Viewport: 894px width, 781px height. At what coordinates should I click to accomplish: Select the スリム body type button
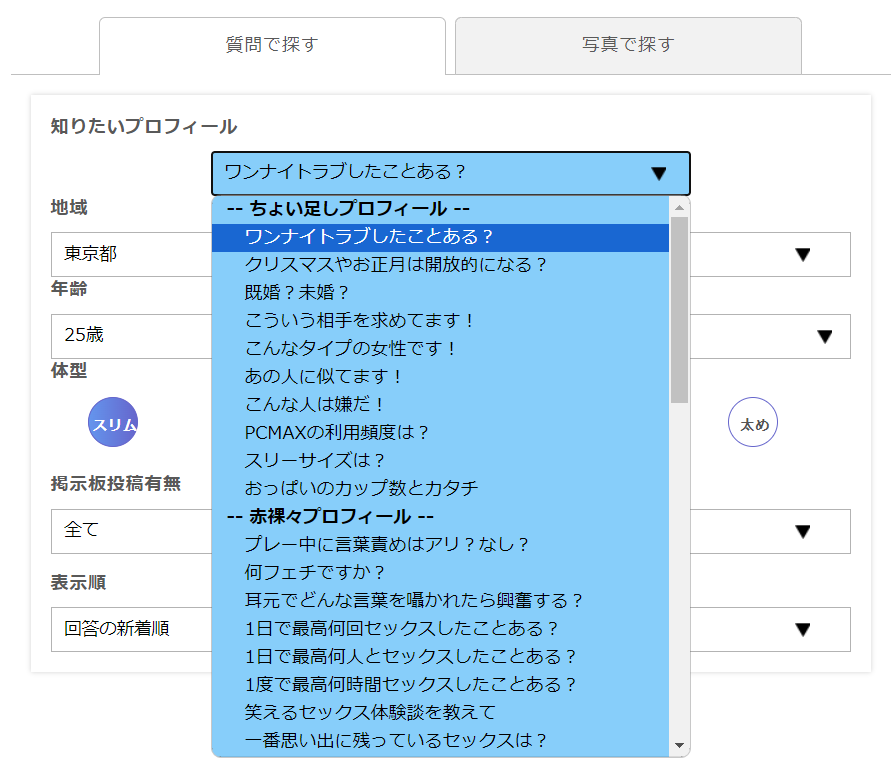coord(113,423)
